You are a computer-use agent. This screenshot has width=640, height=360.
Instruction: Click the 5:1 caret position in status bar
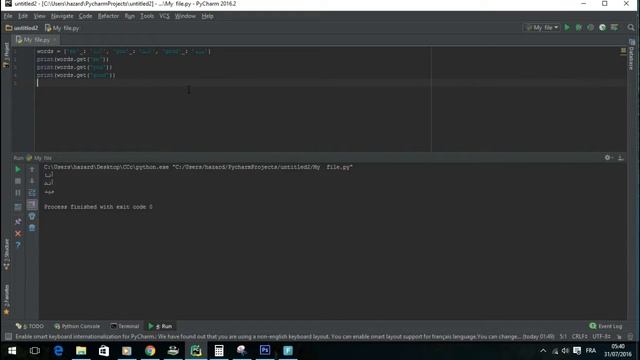[563, 336]
